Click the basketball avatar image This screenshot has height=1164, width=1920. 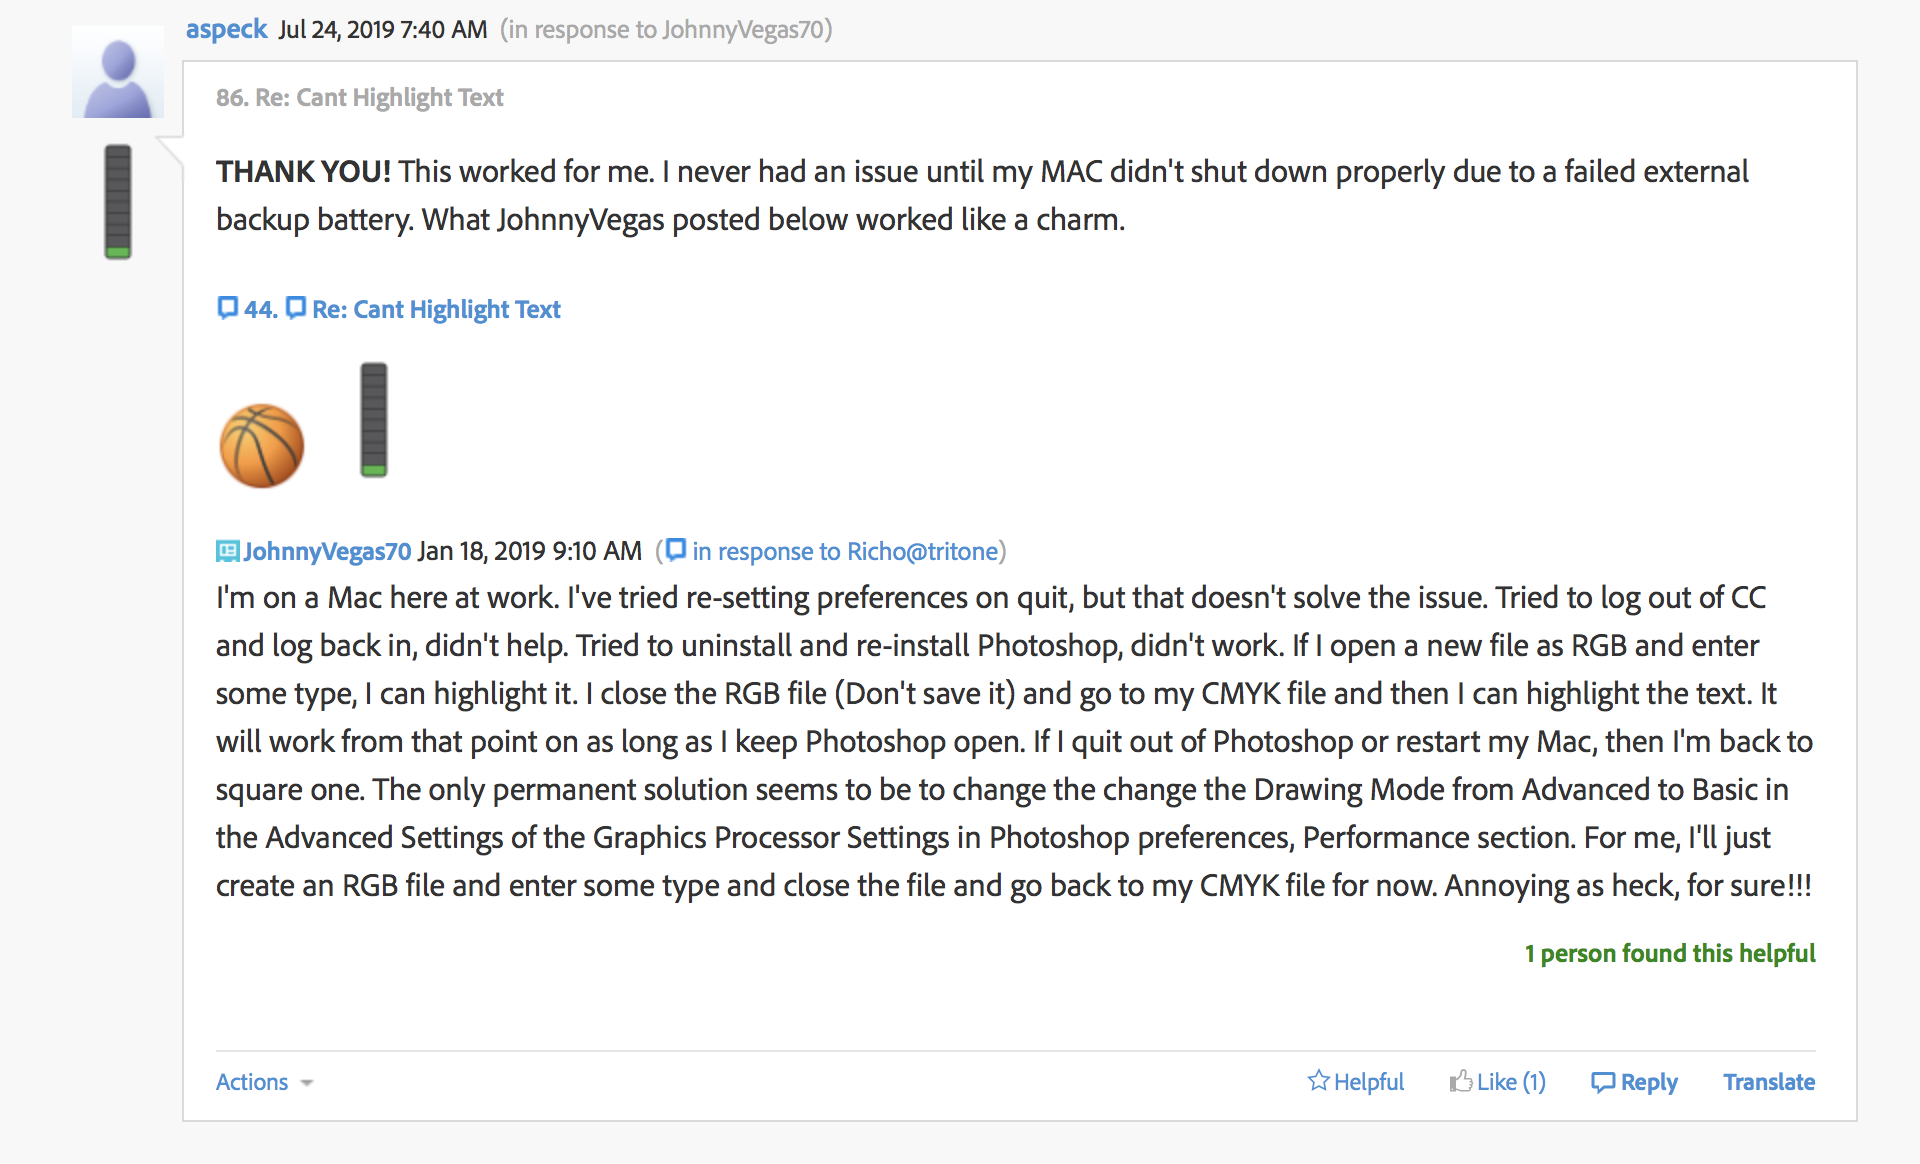pyautogui.click(x=262, y=445)
